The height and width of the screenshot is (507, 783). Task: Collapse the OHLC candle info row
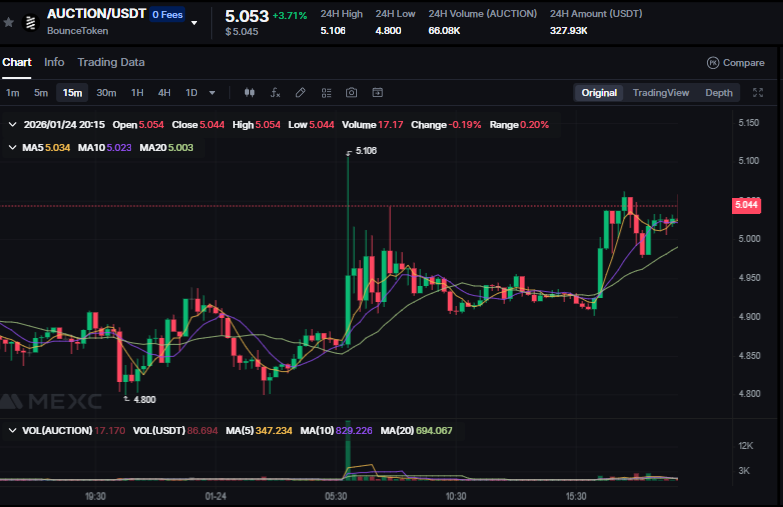click(x=12, y=125)
